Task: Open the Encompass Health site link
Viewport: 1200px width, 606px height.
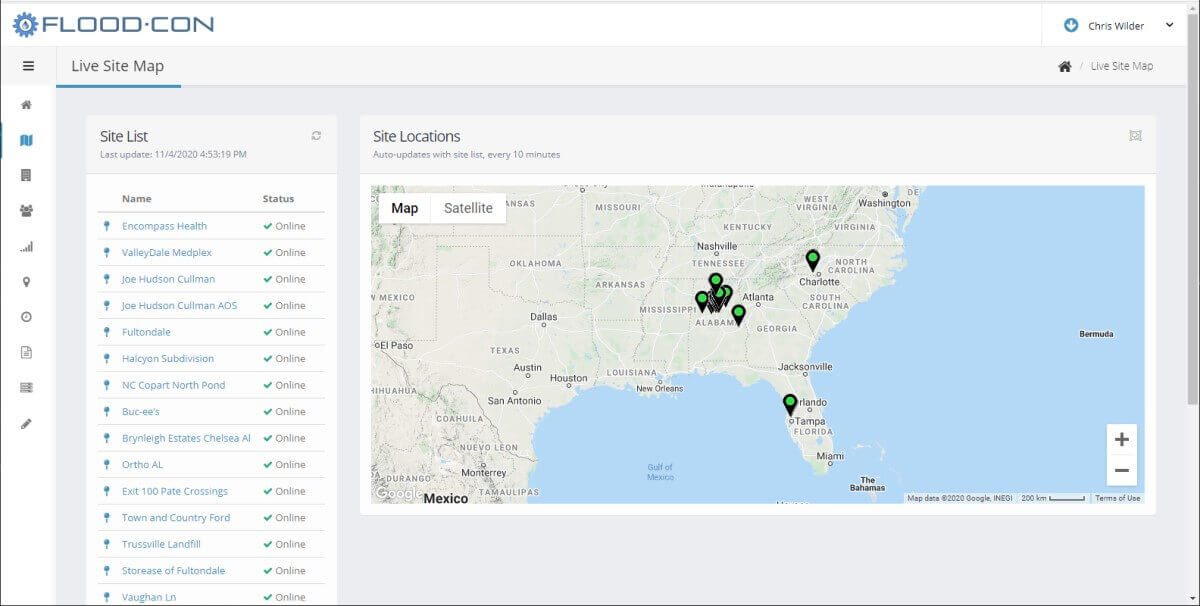Action: pyautogui.click(x=164, y=226)
